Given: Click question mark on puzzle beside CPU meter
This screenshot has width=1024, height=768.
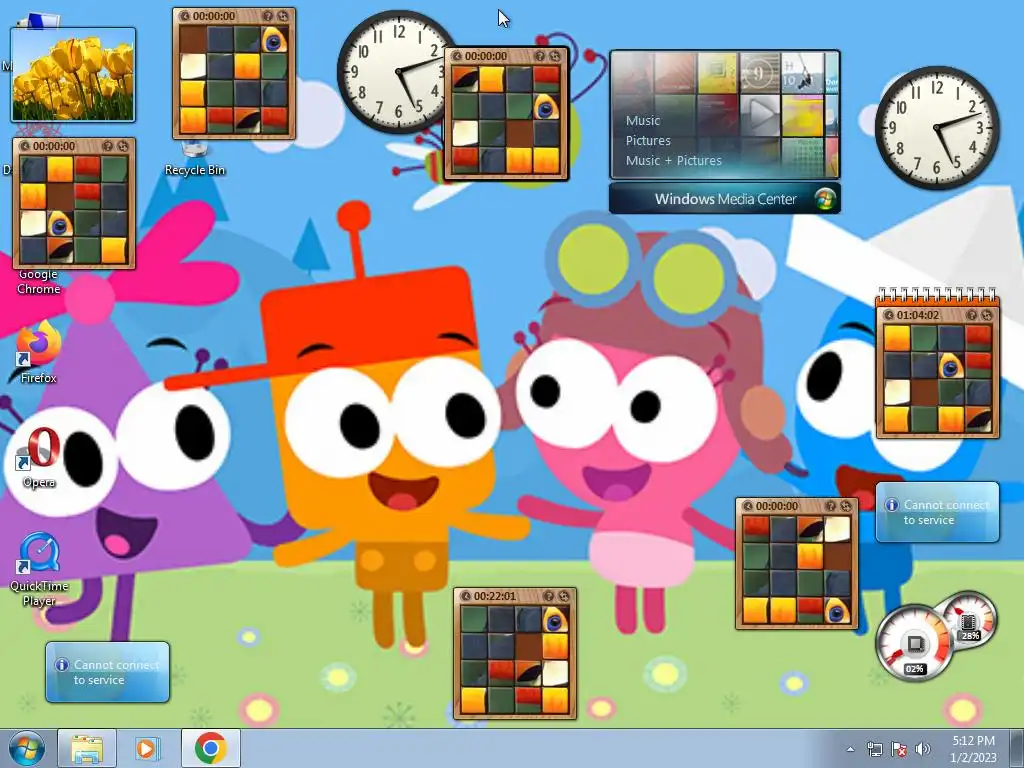Looking at the screenshot, I should pyautogui.click(x=831, y=506).
